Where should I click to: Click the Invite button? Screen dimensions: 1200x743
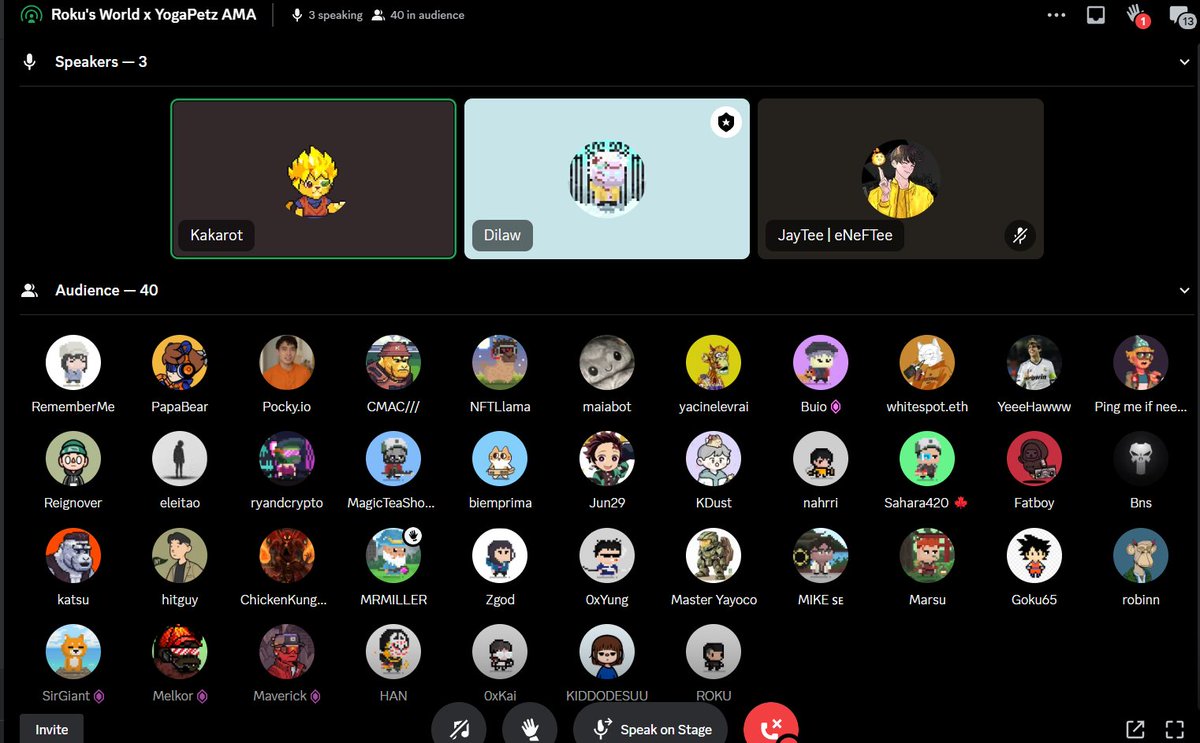pos(52,729)
